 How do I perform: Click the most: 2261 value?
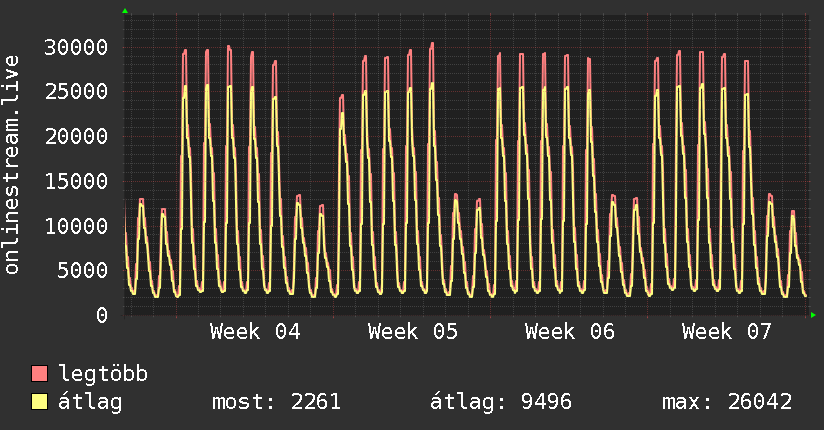[276, 402]
